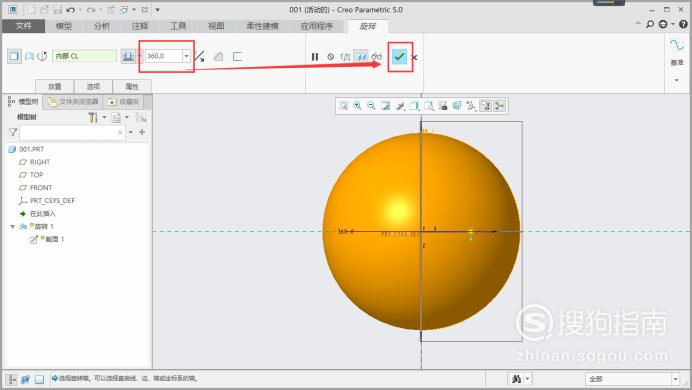Click the zoom in icon in the graphics toolbar
This screenshot has height=390, width=692.
357,105
